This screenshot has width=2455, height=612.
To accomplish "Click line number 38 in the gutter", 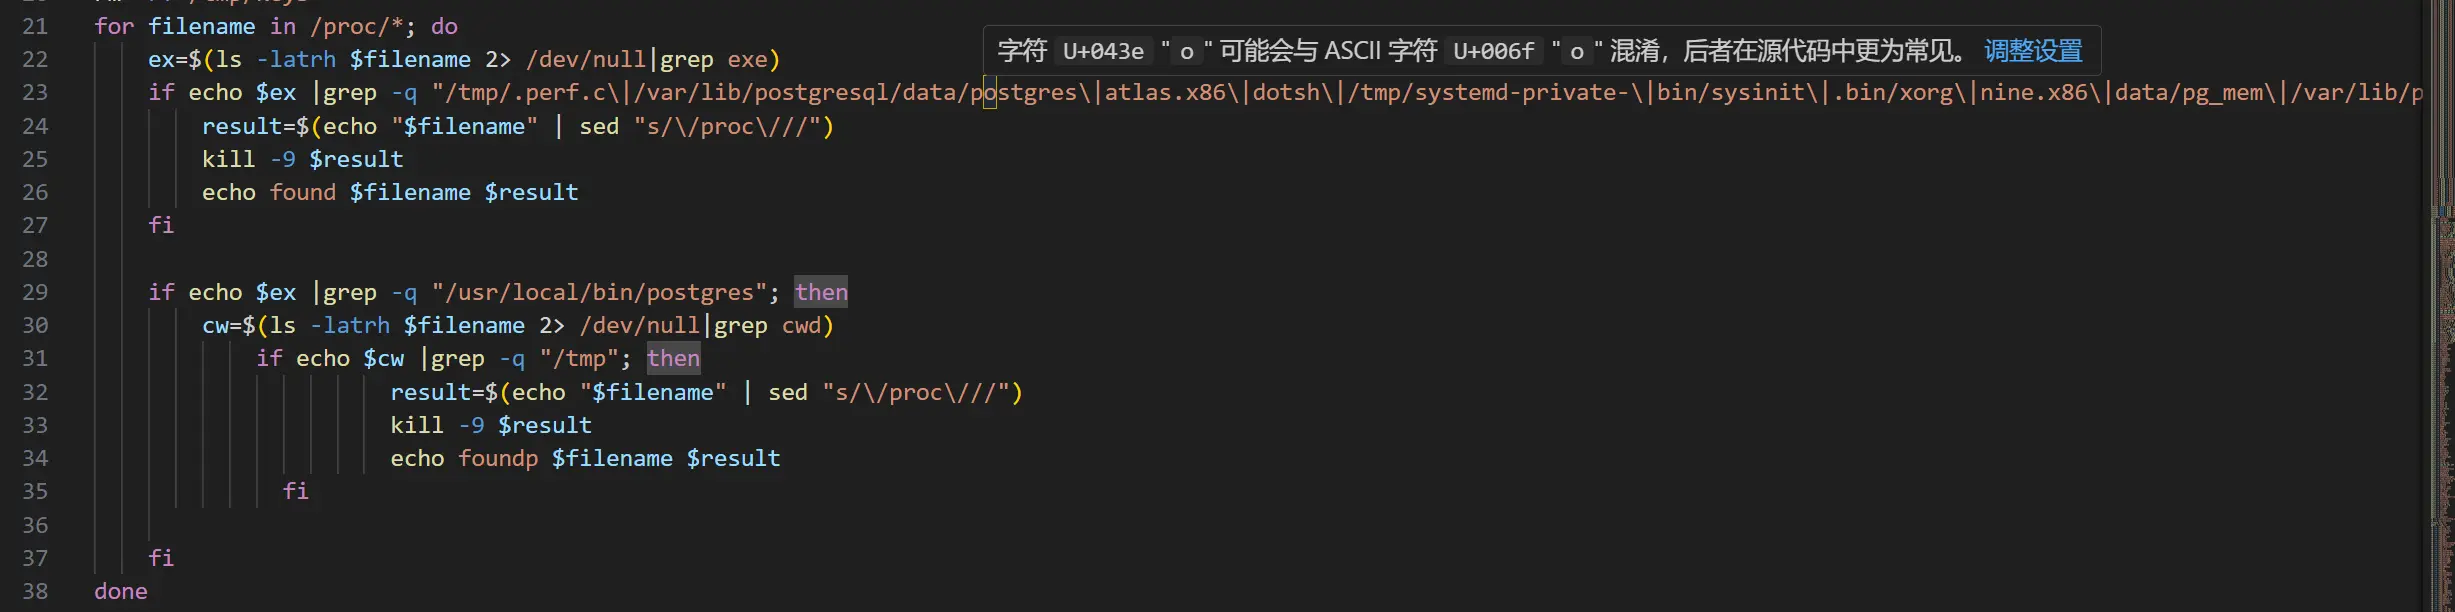I will 35,591.
